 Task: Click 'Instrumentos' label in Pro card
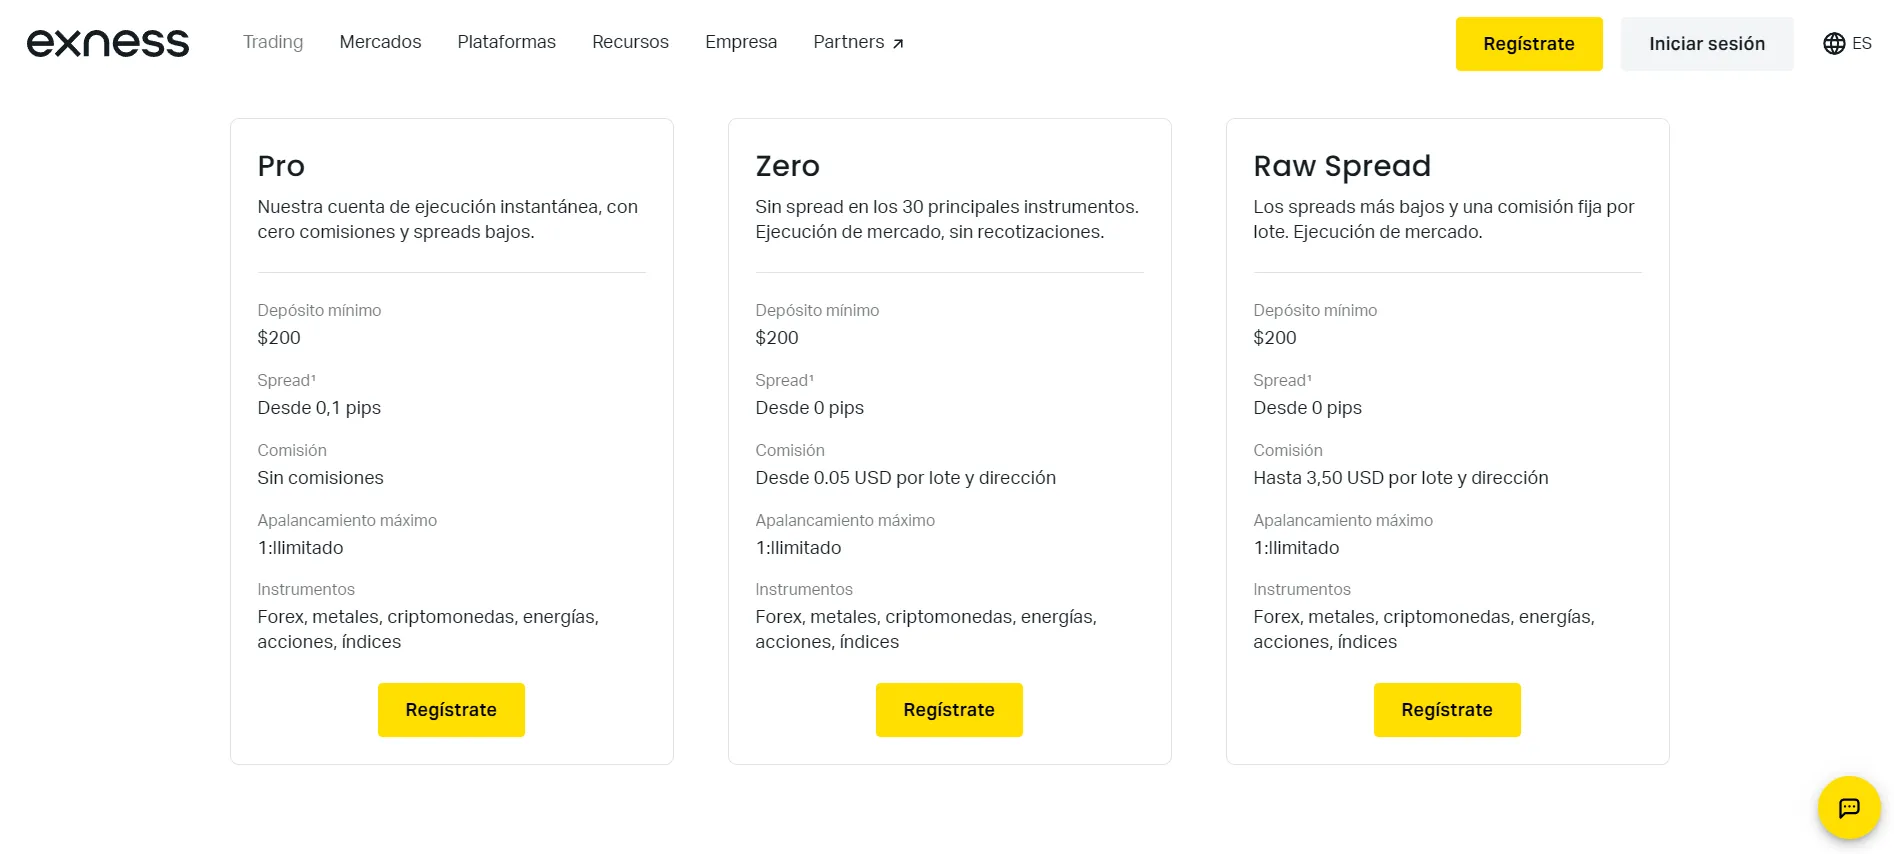[x=306, y=589]
